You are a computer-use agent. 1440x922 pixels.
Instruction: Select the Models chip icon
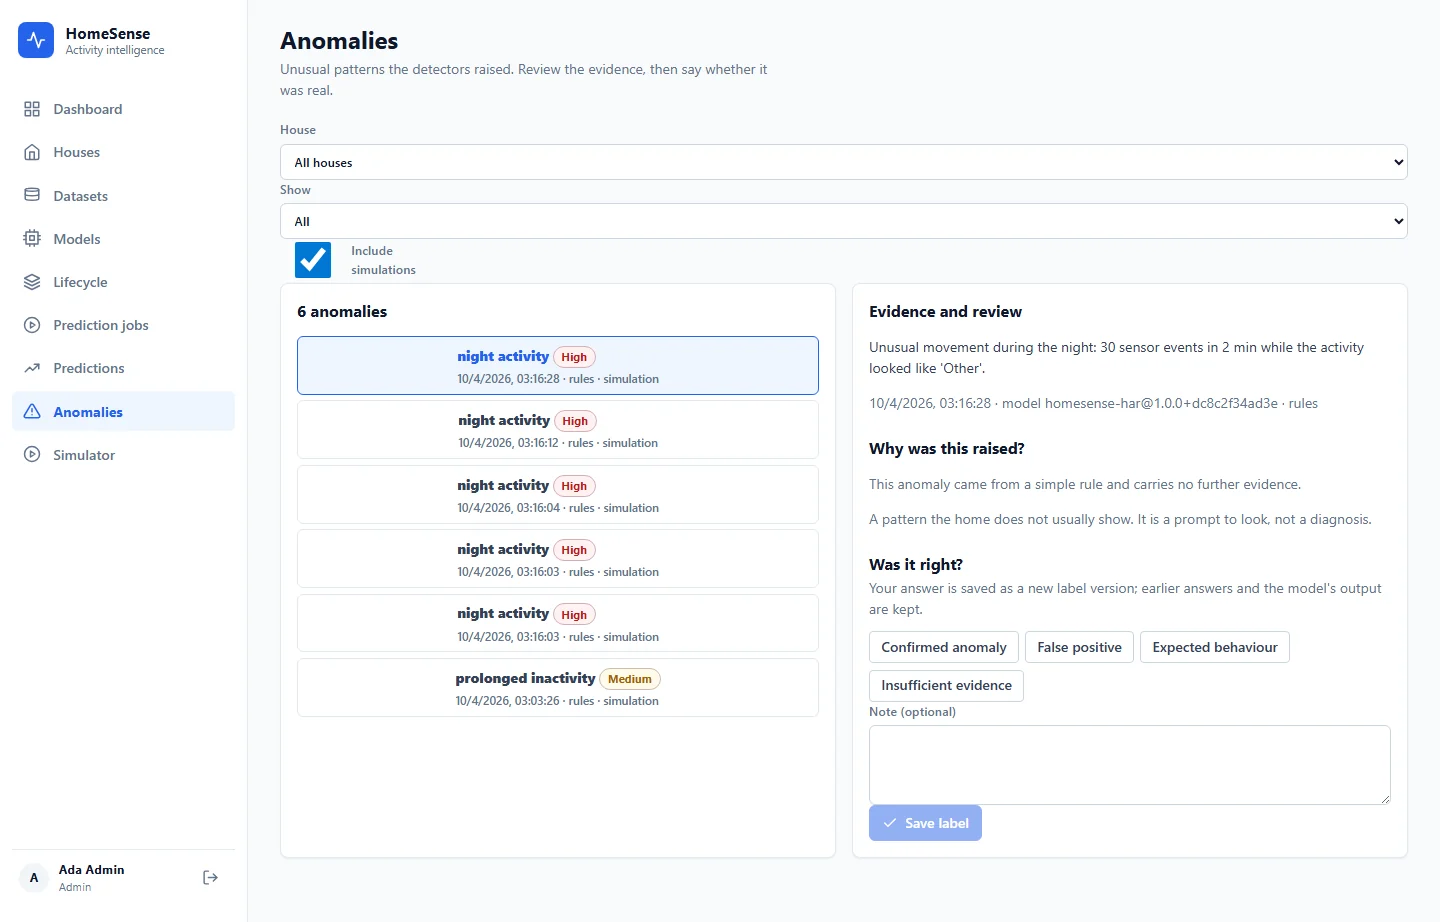(x=32, y=238)
